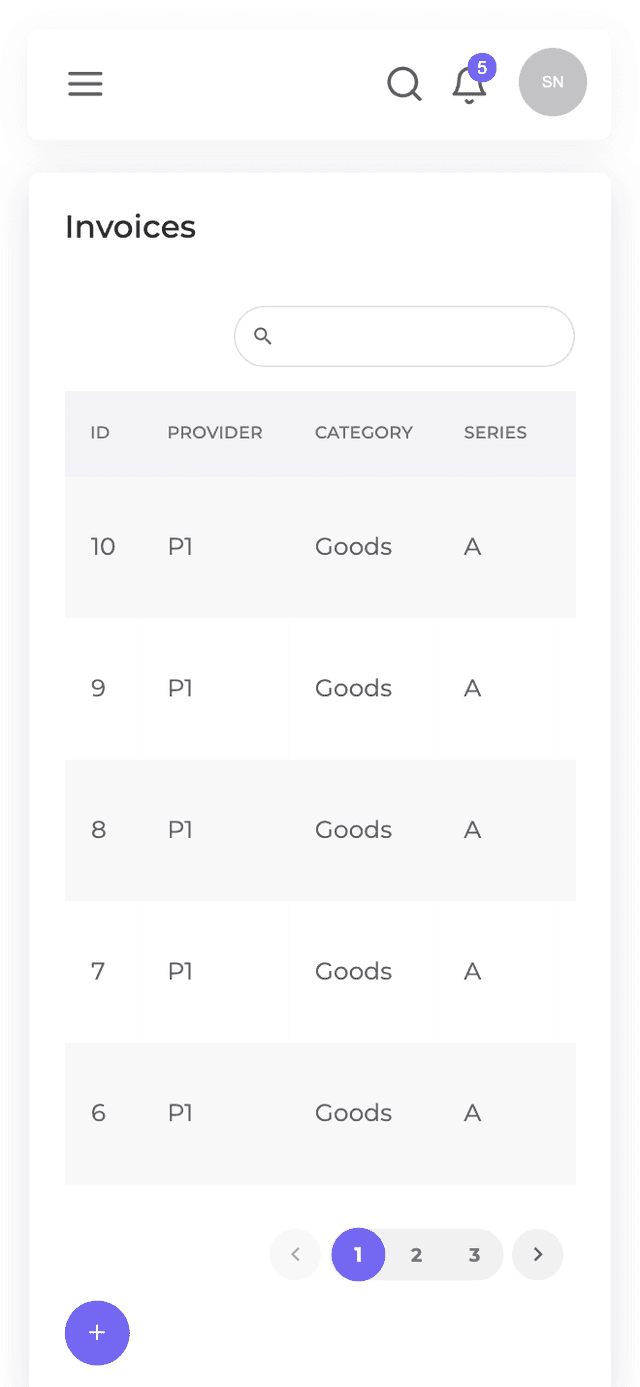Image resolution: width=640 pixels, height=1387 pixels.
Task: Click the search magnifier icon in header
Action: coord(404,84)
